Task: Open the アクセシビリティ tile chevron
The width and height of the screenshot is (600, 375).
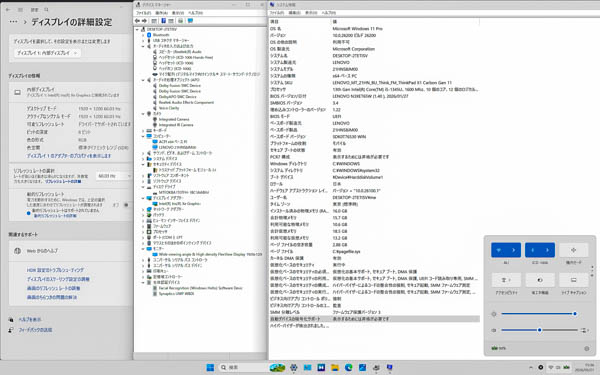Action: [510, 280]
